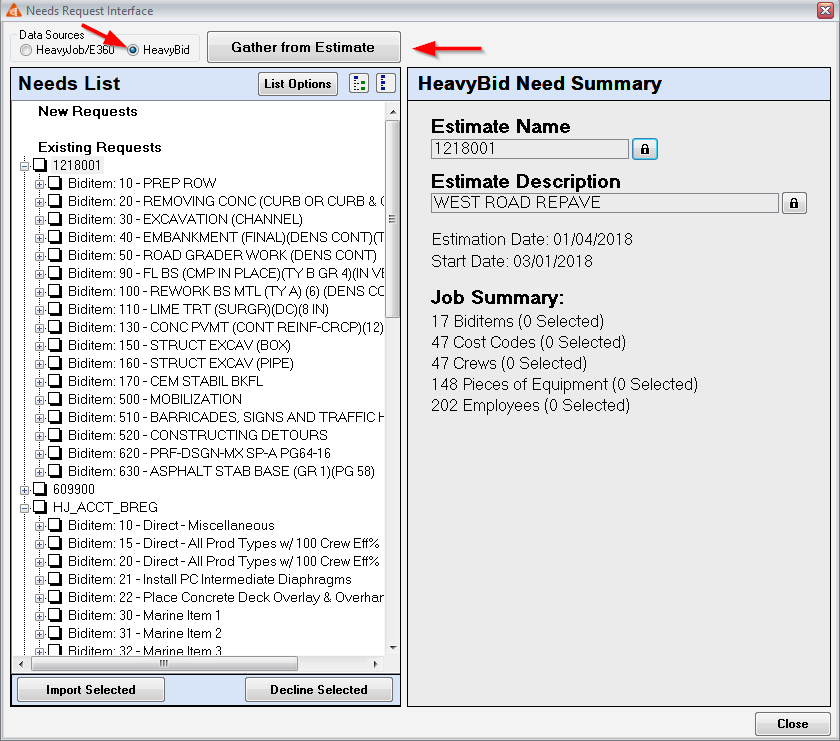Click the node icon next to HJ_ACCT_BREG
Screen dimensions: 840x741
click(x=42, y=507)
